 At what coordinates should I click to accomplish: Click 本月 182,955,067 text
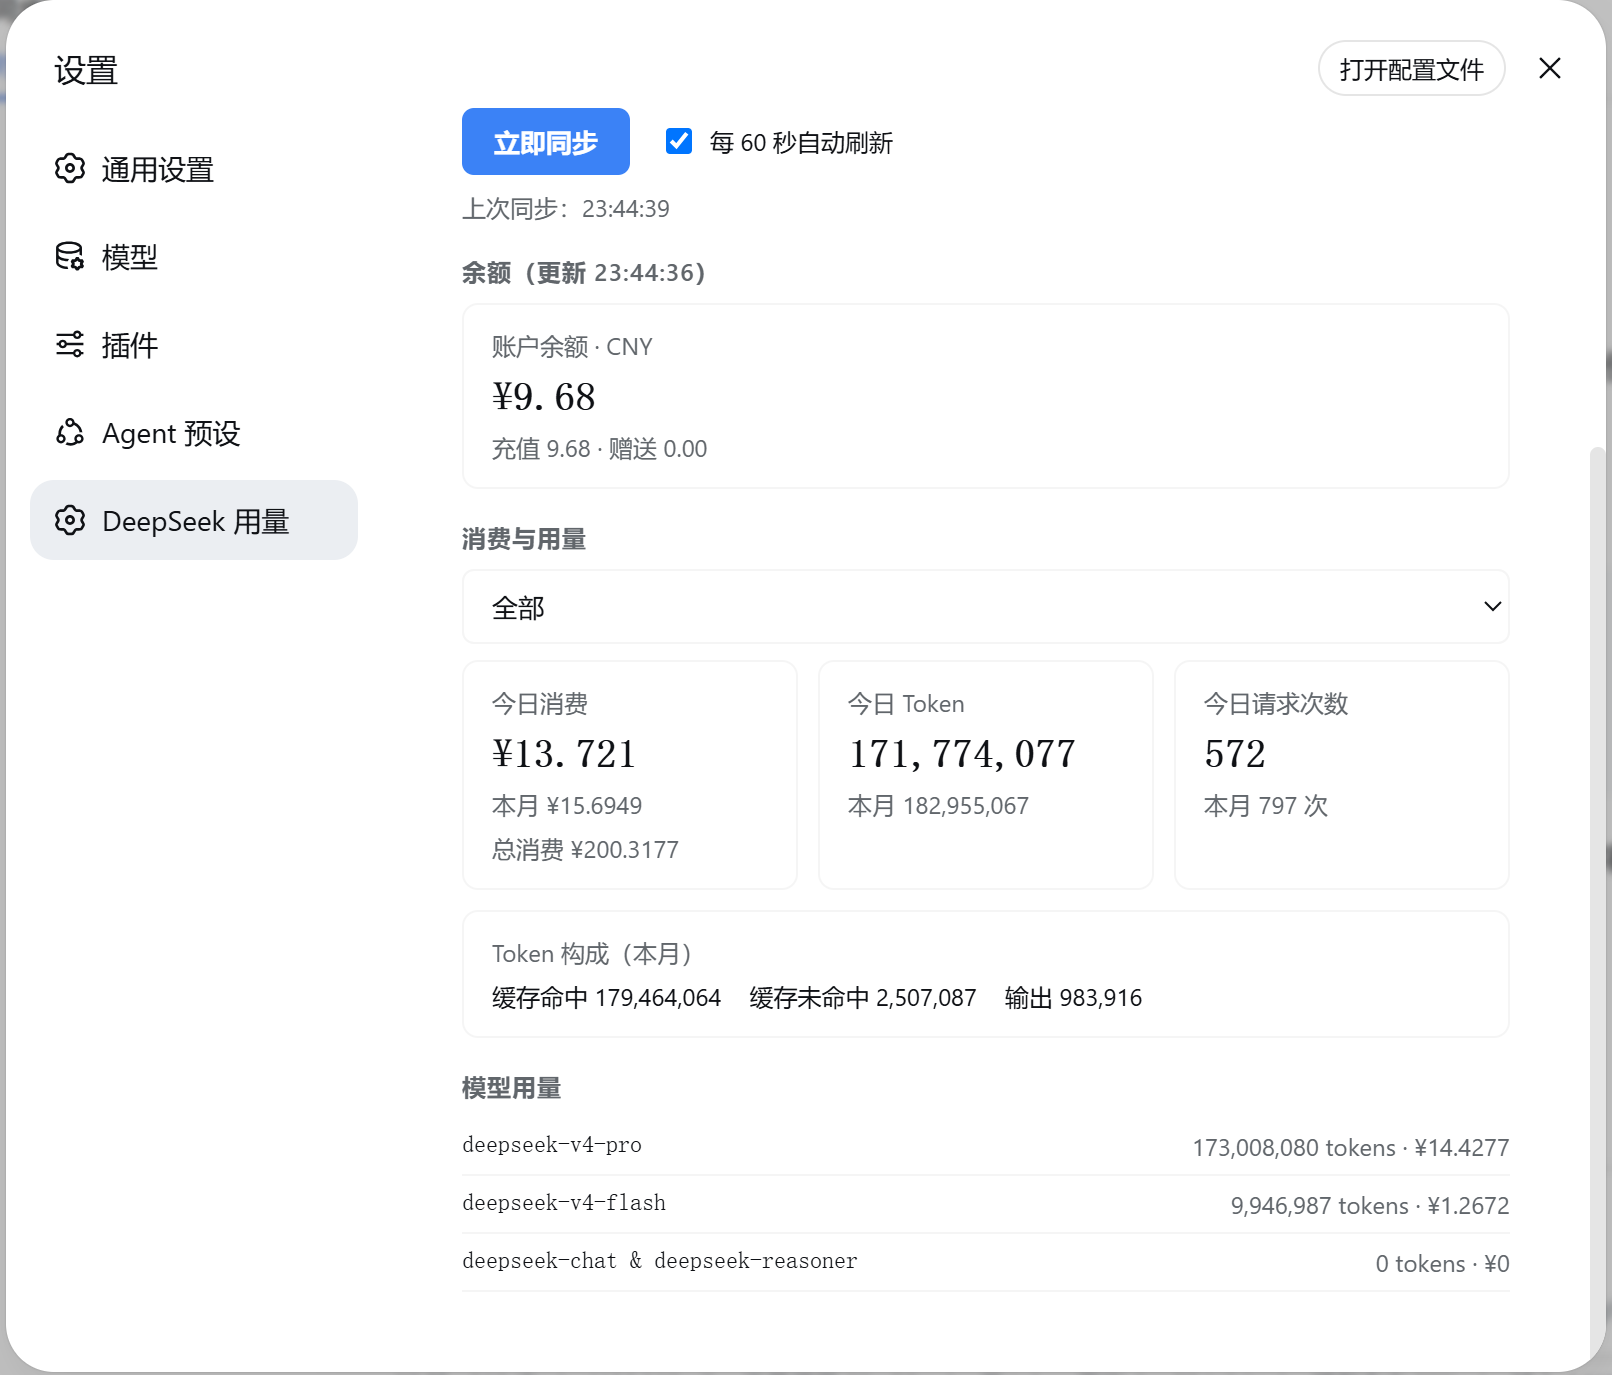[938, 806]
